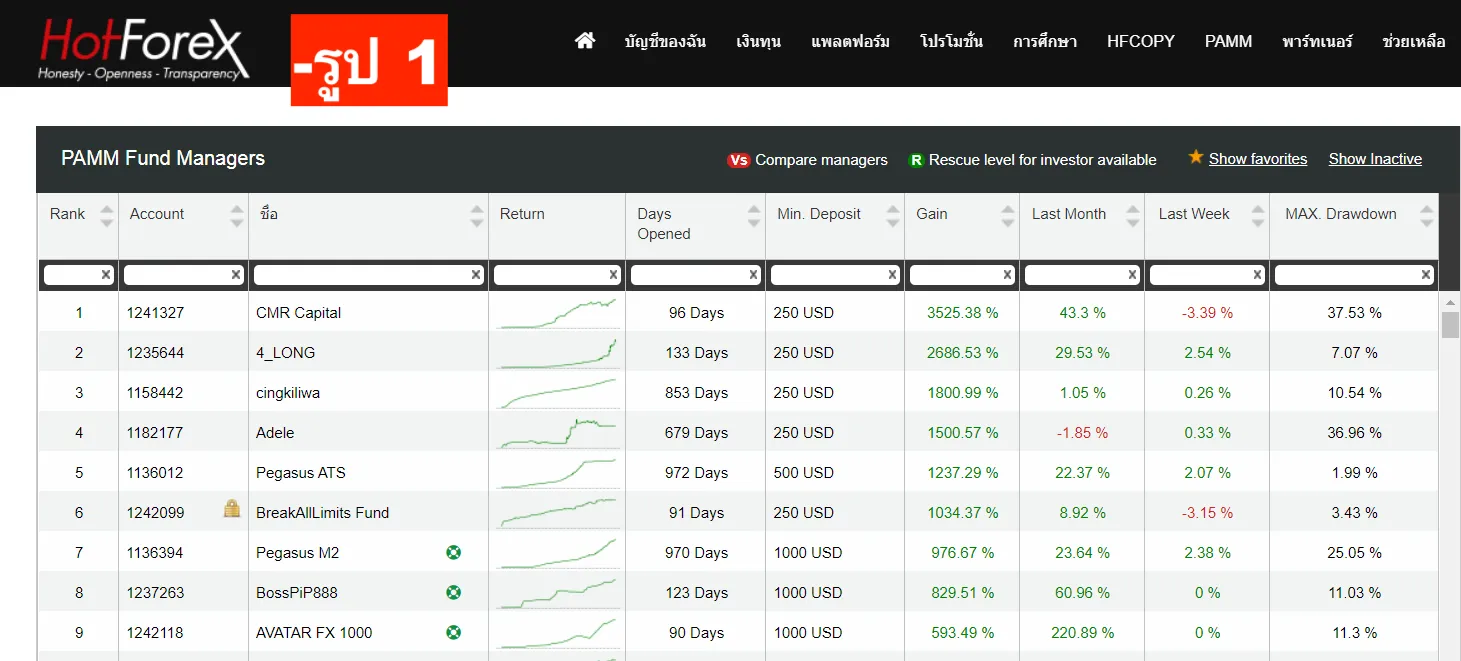Click the 500 USD minimum deposit cell
The image size is (1461, 661).
click(803, 473)
